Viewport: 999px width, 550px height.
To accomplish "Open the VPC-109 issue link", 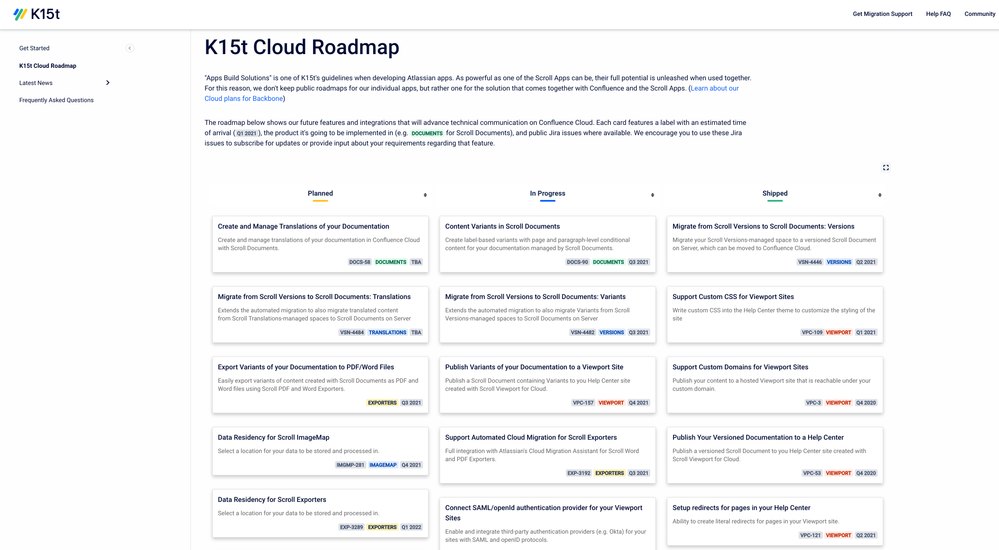I will coord(812,333).
